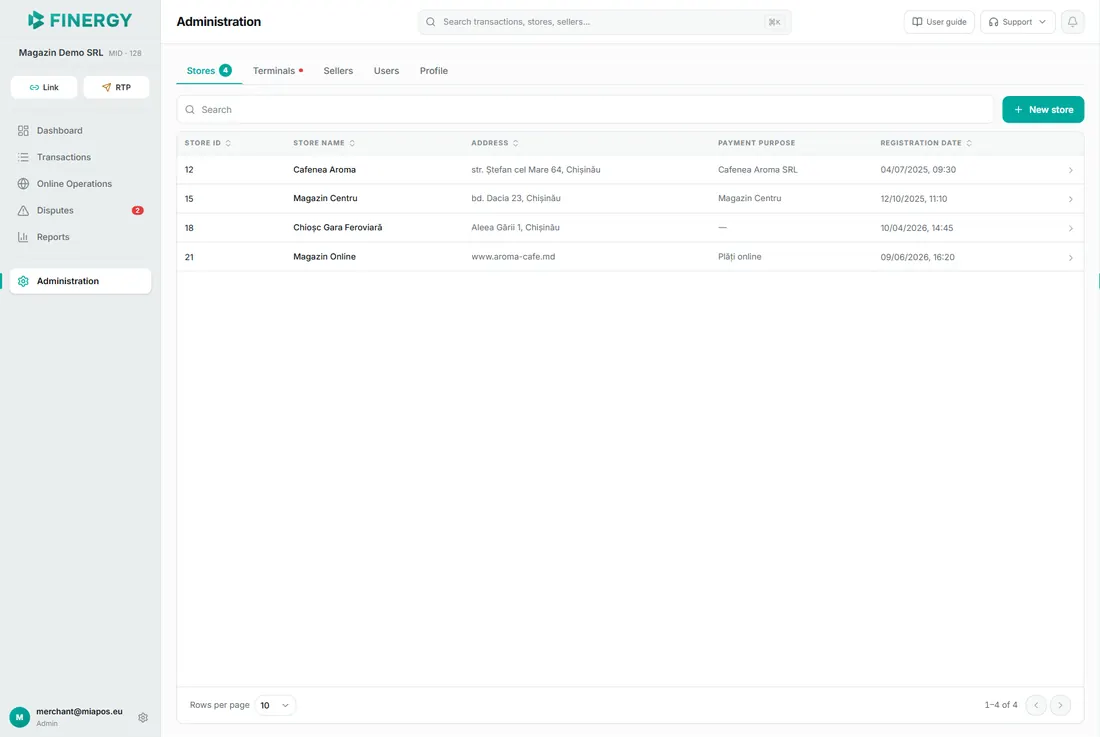Click the Administration gear icon in sidebar

point(23,281)
